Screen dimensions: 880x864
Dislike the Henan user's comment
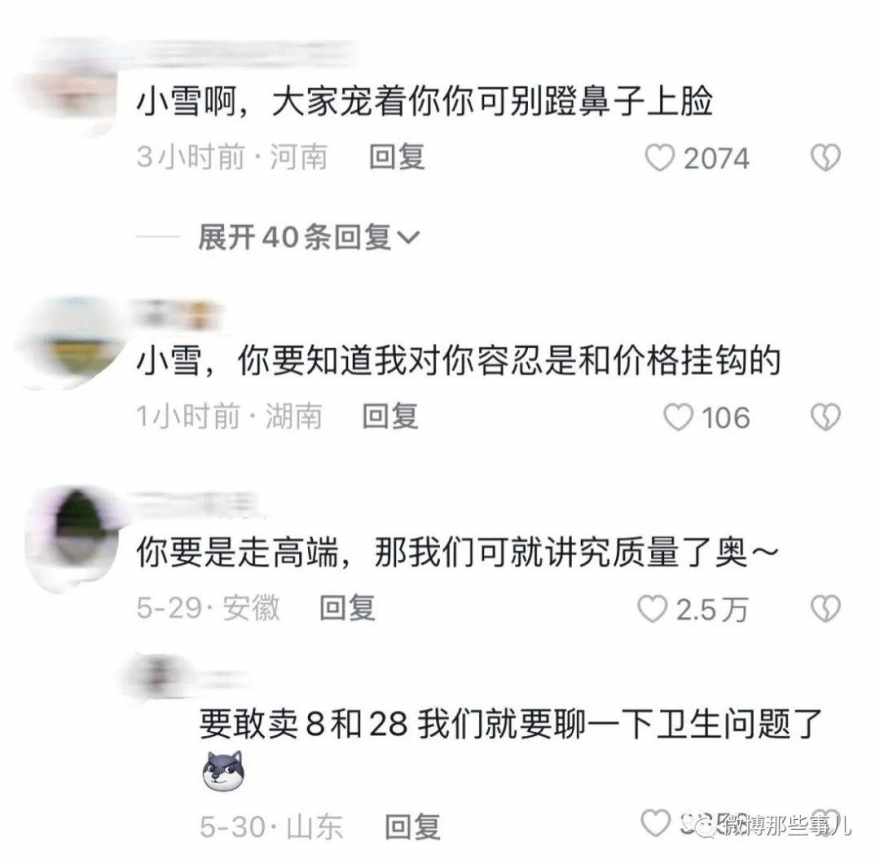click(x=826, y=158)
